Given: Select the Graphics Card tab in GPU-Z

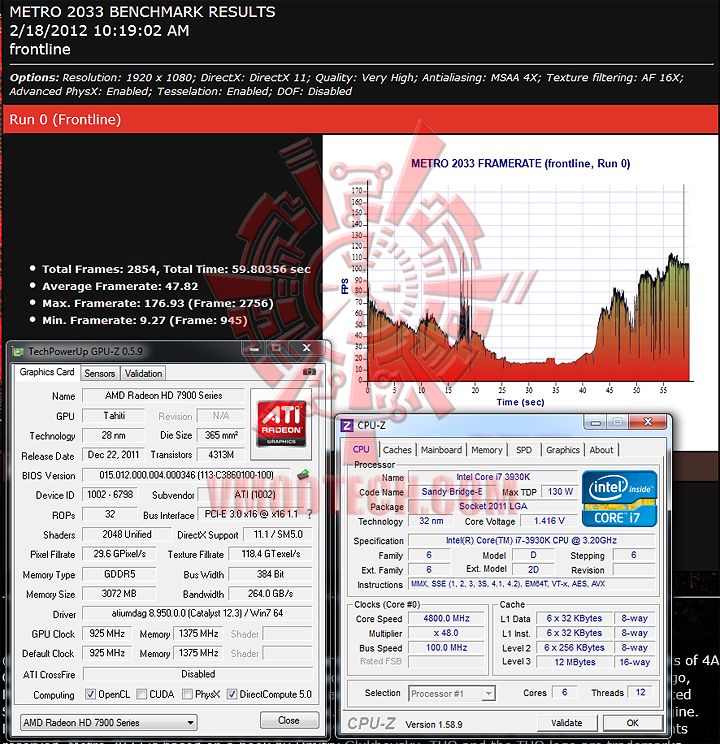Looking at the screenshot, I should pyautogui.click(x=47, y=372).
